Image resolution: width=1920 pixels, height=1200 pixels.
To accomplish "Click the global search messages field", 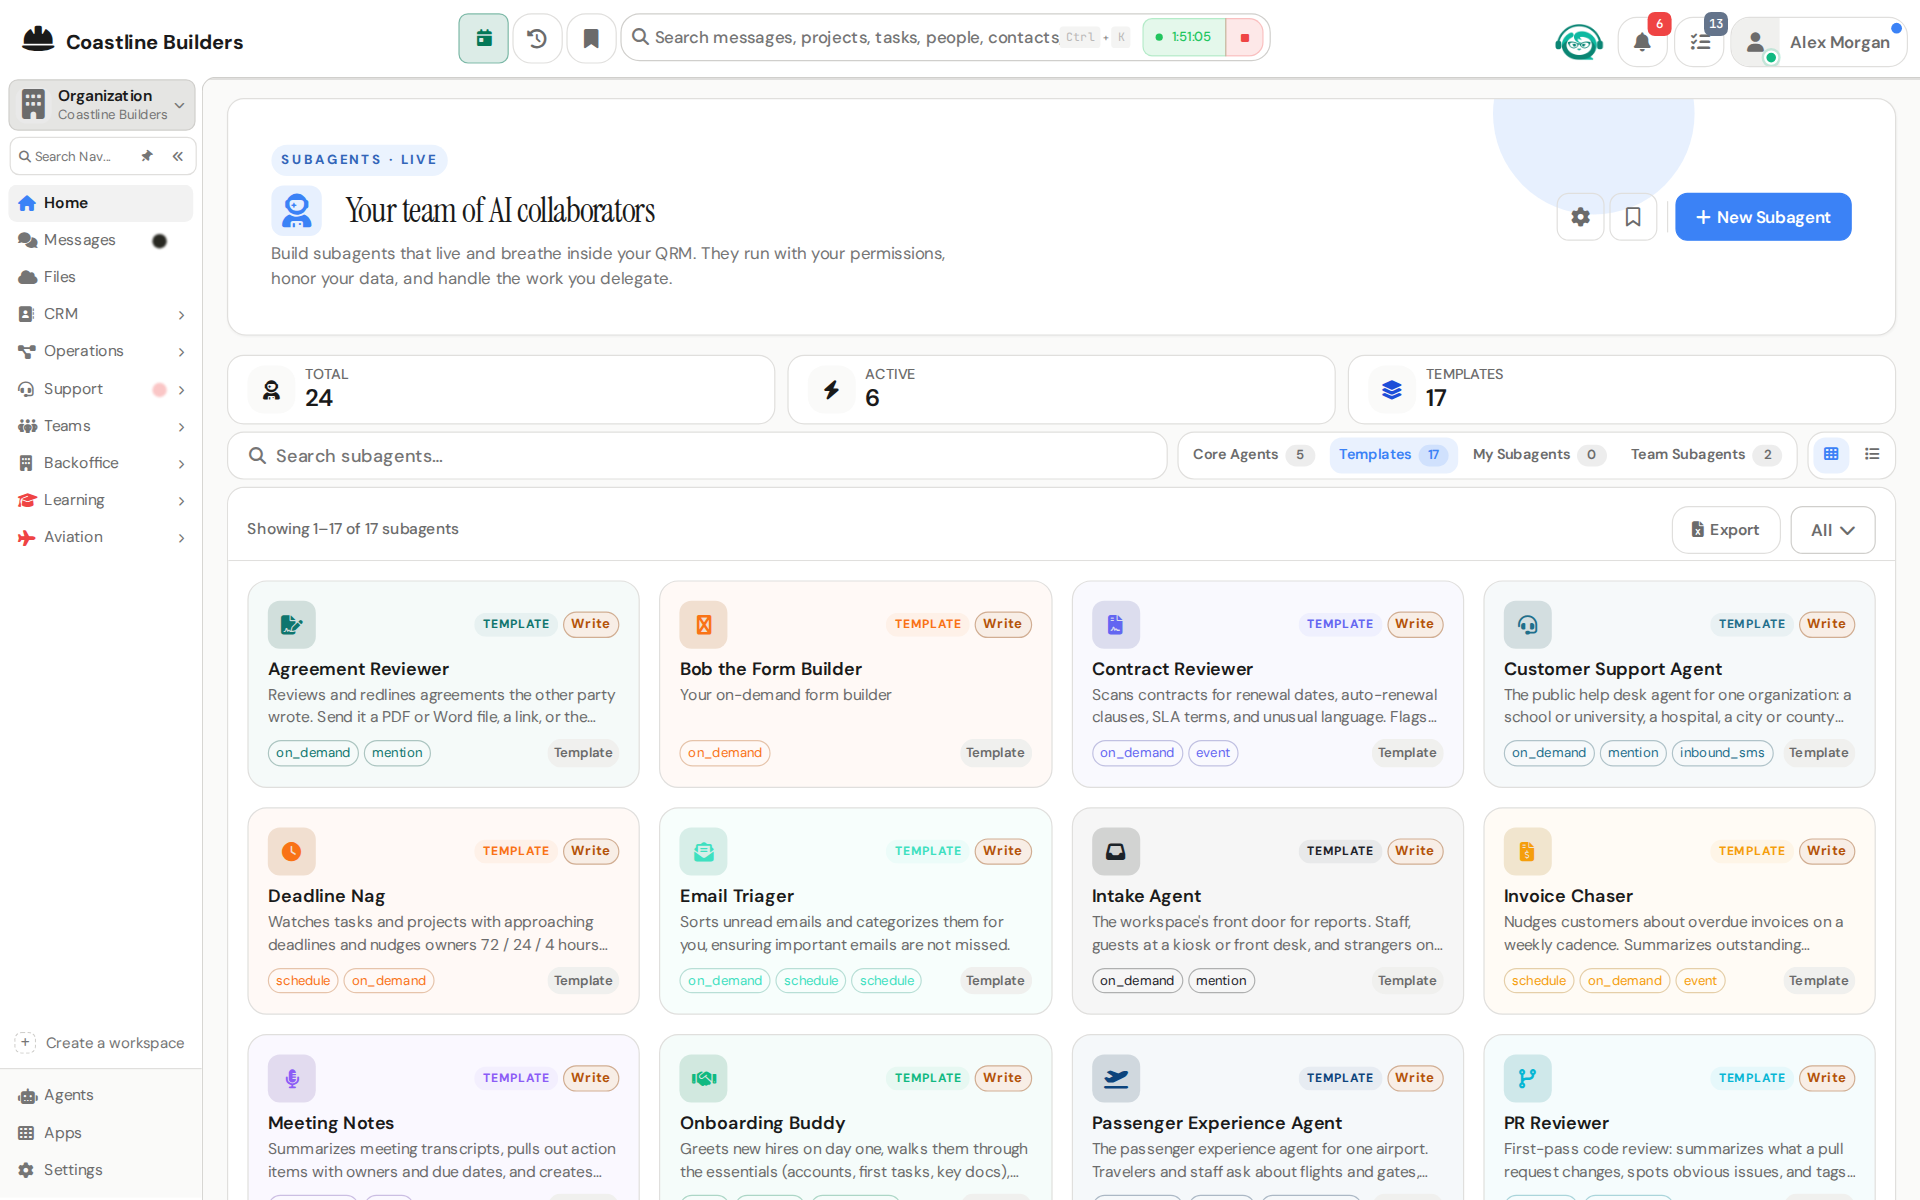I will (856, 38).
